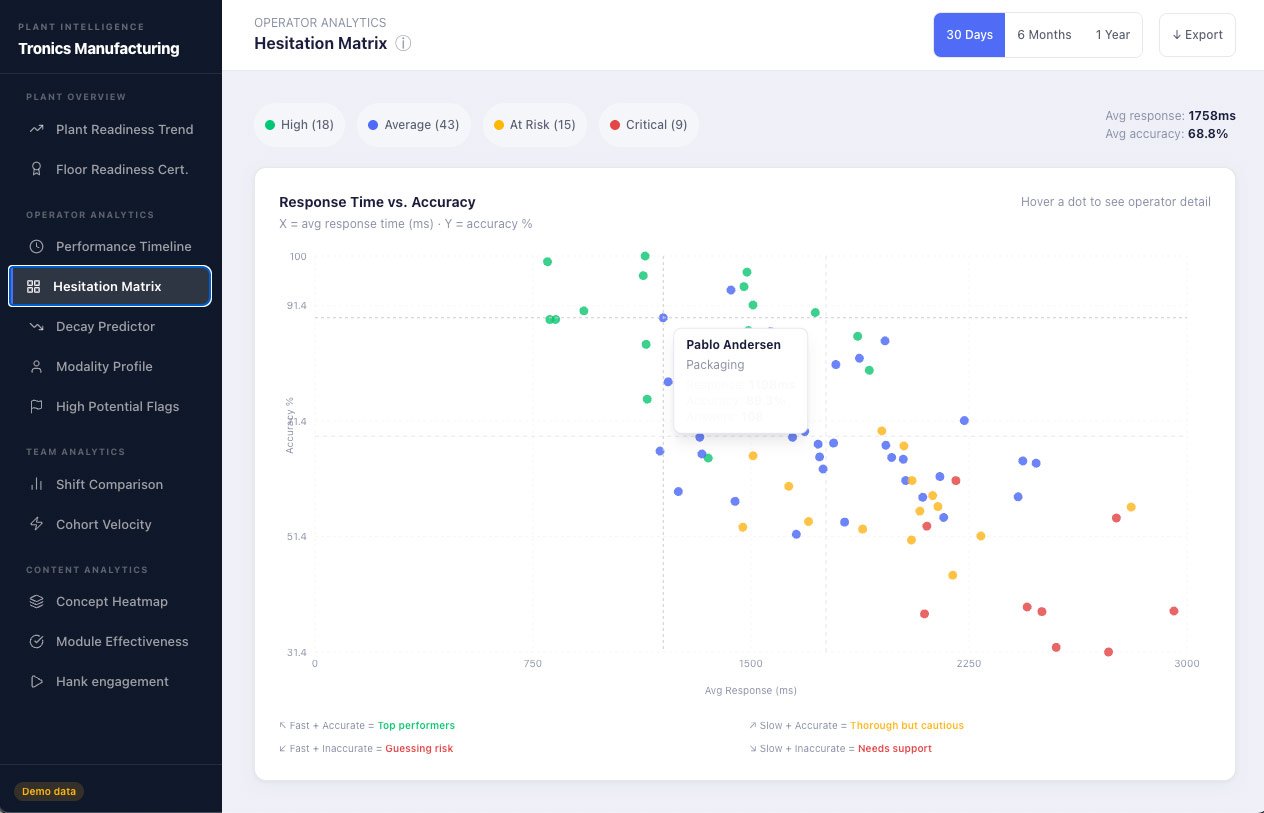Switch to the 6 Months view

click(x=1044, y=34)
